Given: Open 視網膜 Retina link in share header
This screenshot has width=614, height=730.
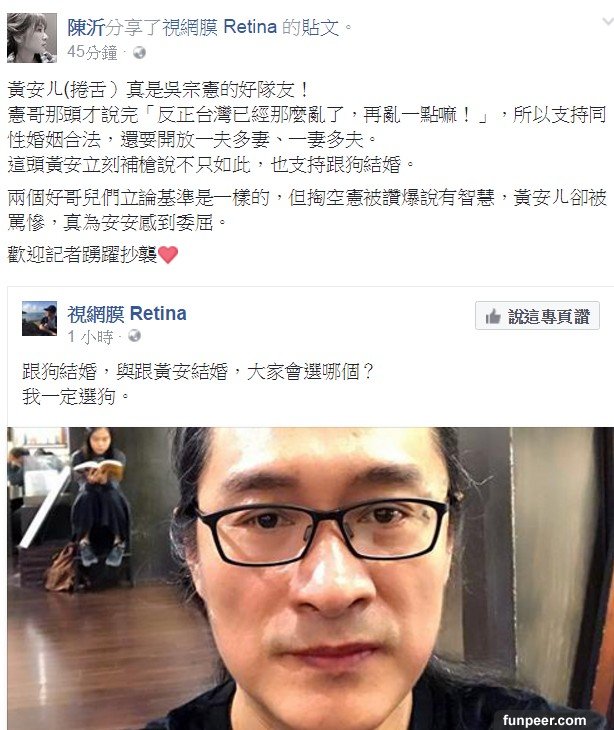Looking at the screenshot, I should [x=219, y=27].
